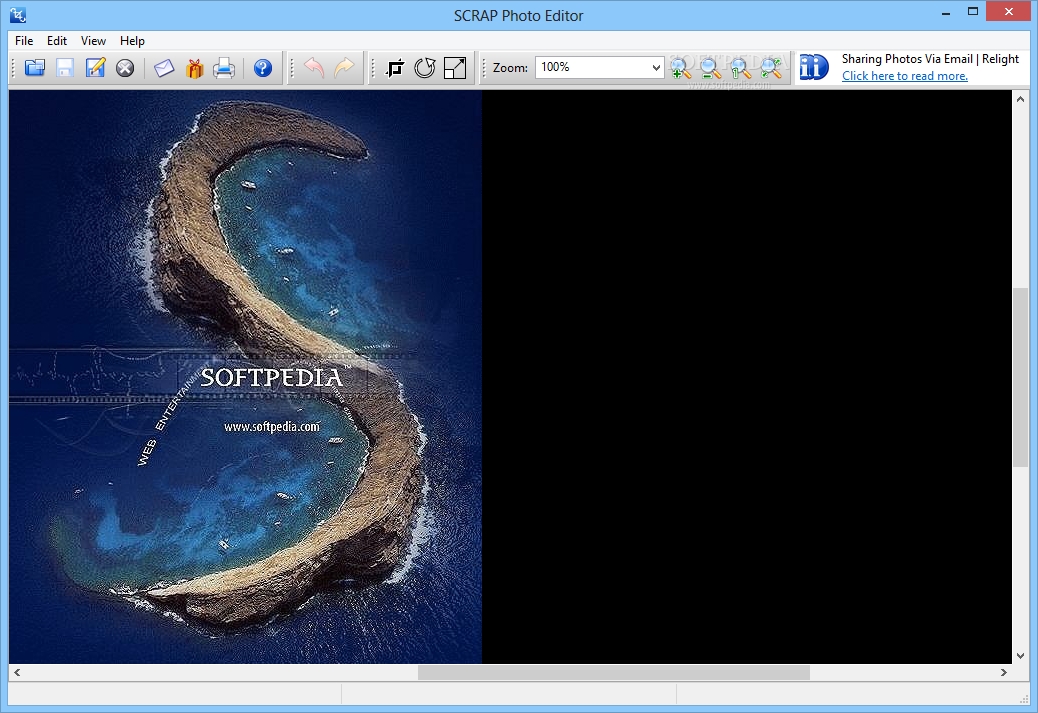Screen dimensions: 1038x713
Task: Send photo via the email envelope icon
Action: pyautogui.click(x=164, y=68)
